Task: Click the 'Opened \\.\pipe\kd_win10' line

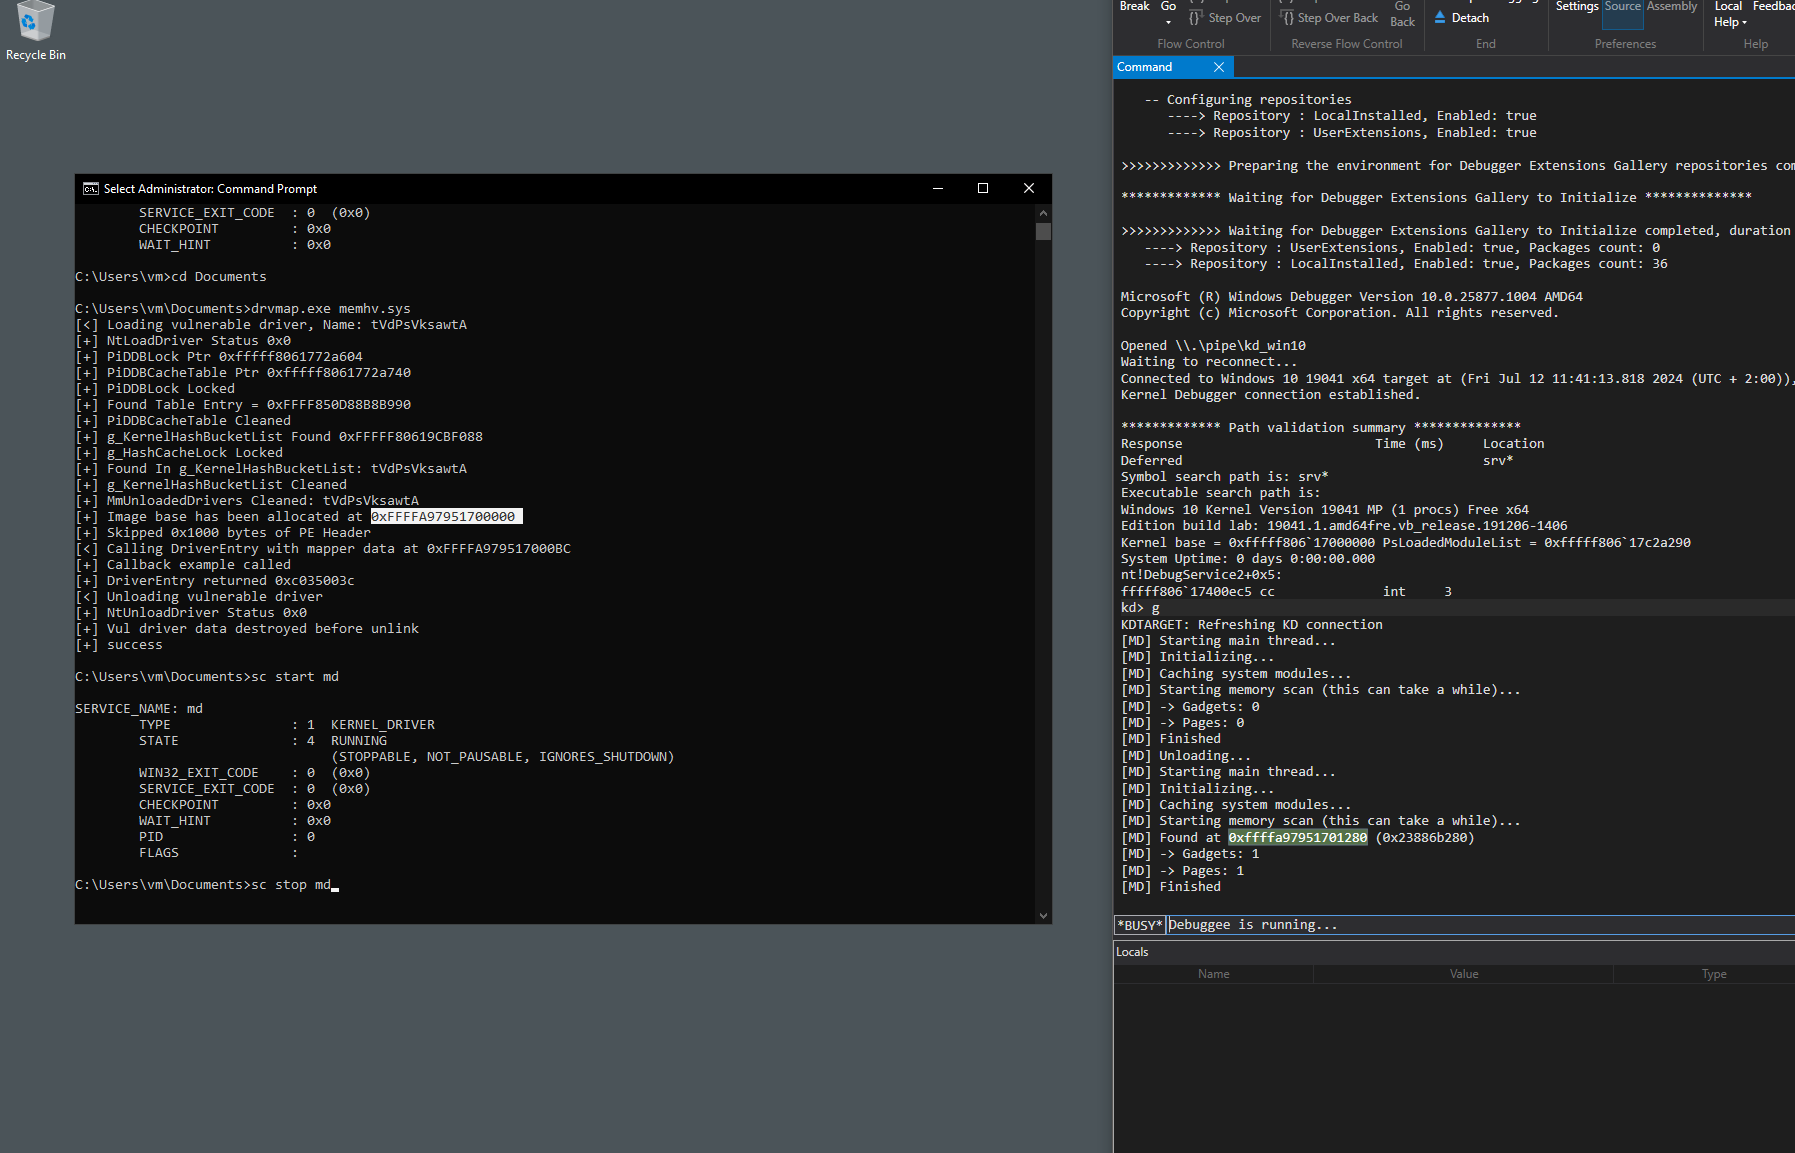Action: (x=1213, y=346)
